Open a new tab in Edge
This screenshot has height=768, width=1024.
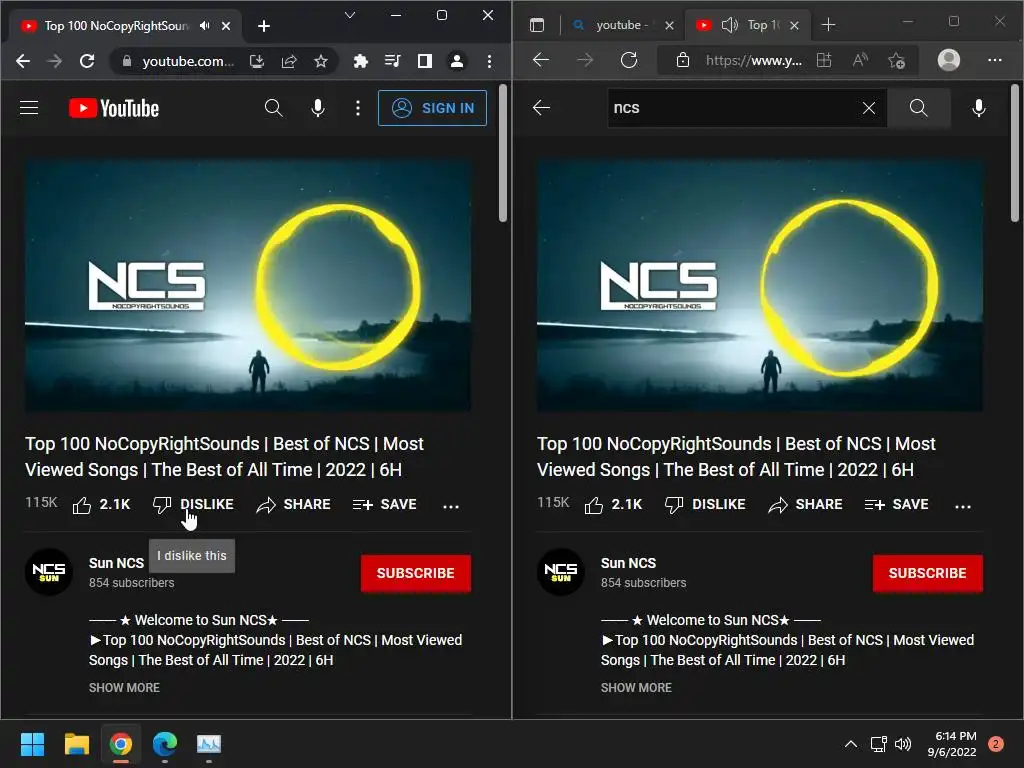[828, 25]
